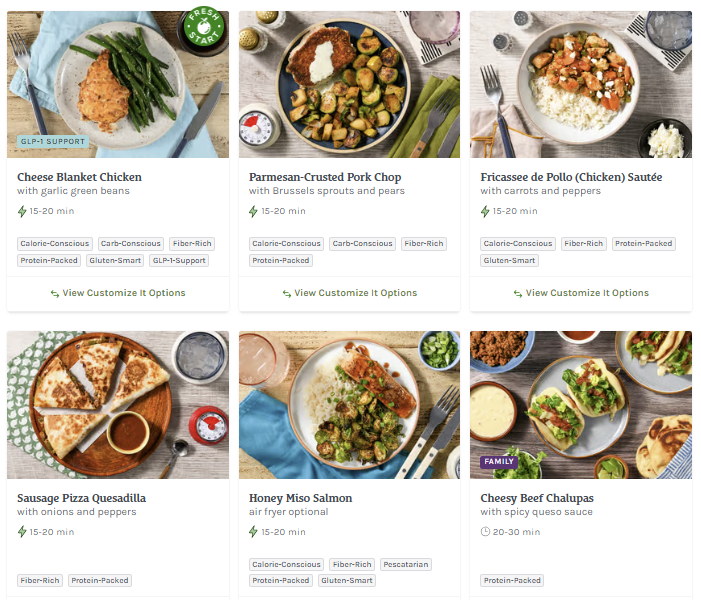Open the Fricassee de Pollo dish photo
701x600 pixels.
[x=581, y=85]
